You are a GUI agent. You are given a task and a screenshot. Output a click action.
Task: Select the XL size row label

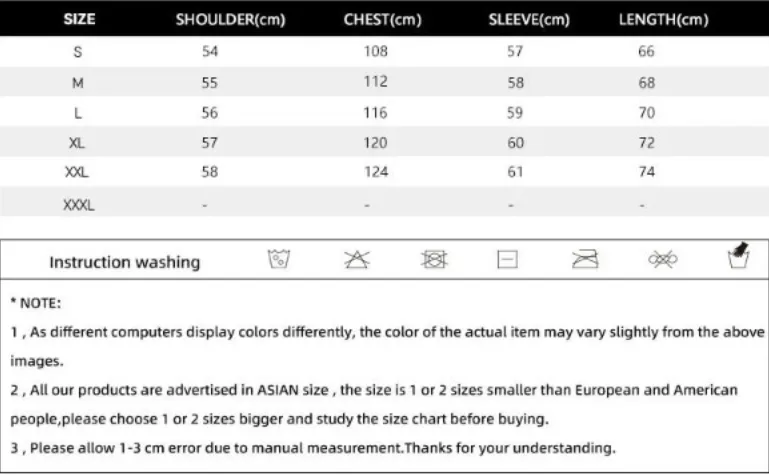coord(77,143)
